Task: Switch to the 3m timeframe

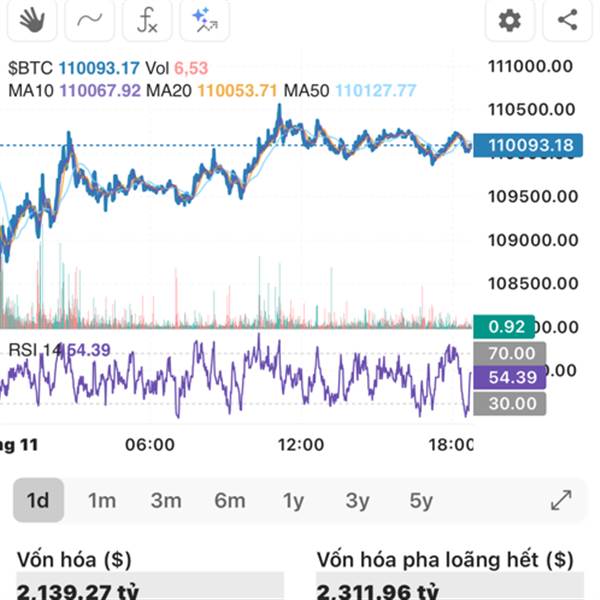Action: 166,500
